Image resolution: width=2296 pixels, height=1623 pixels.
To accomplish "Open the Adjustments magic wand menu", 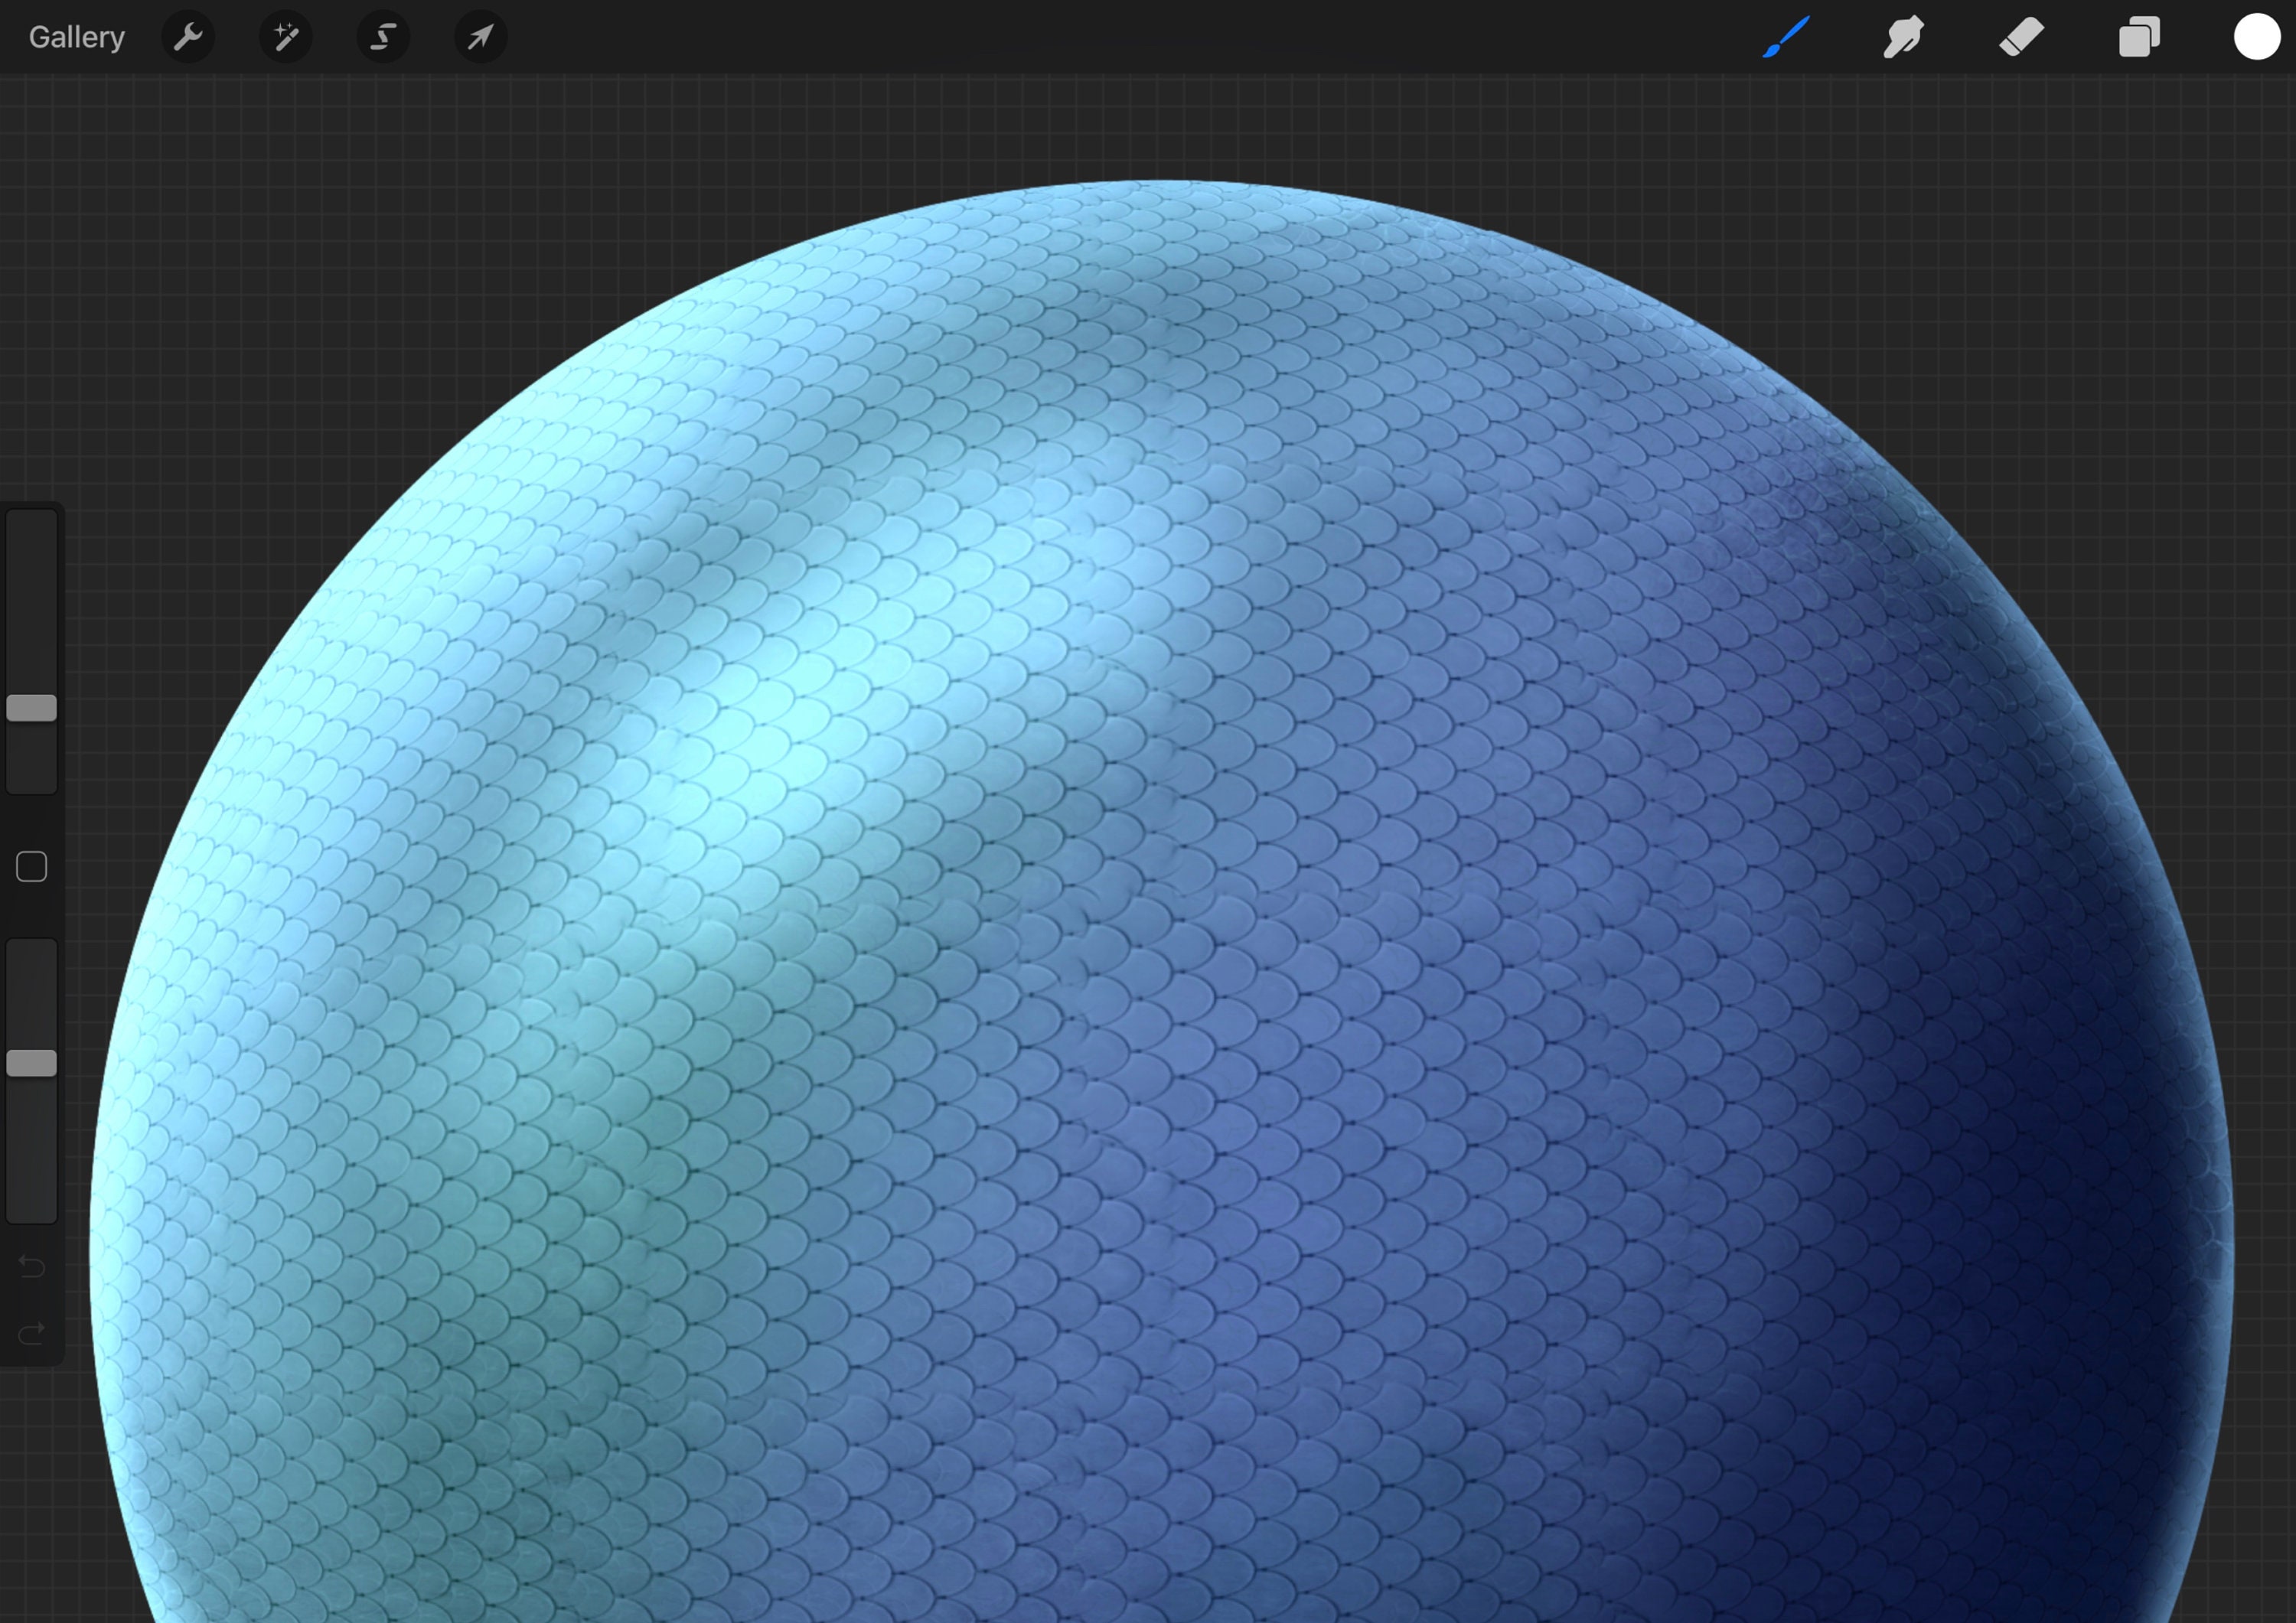I will coord(286,37).
